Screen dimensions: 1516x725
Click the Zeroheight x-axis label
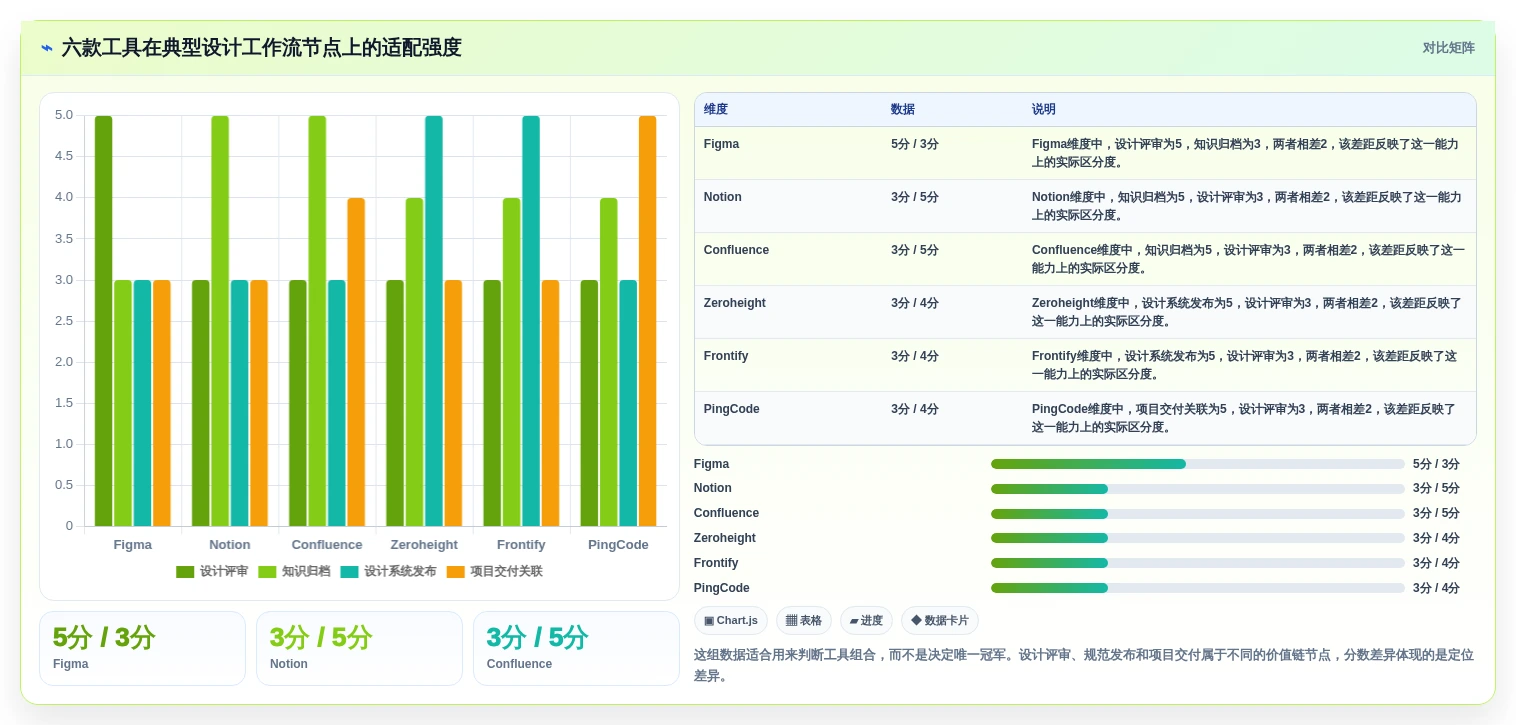pos(424,545)
